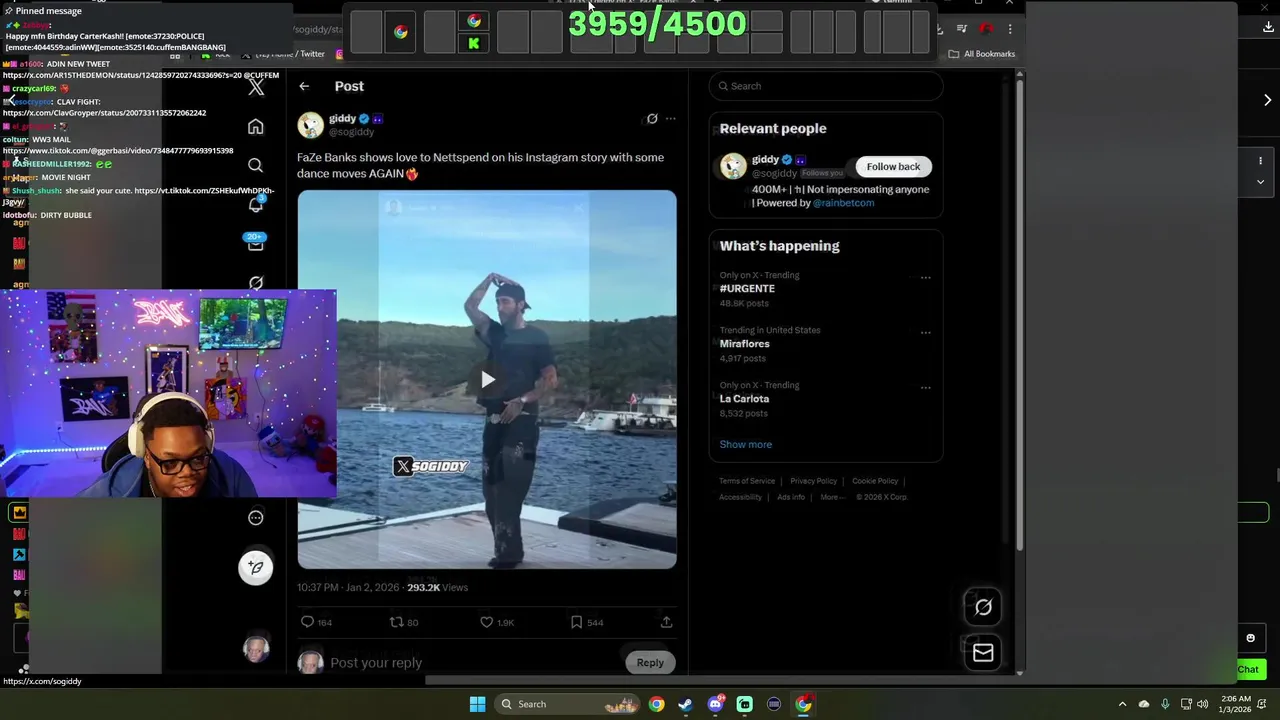Open Grok icon in X sidebar
Viewport: 1280px width, 720px height.
[x=256, y=283]
